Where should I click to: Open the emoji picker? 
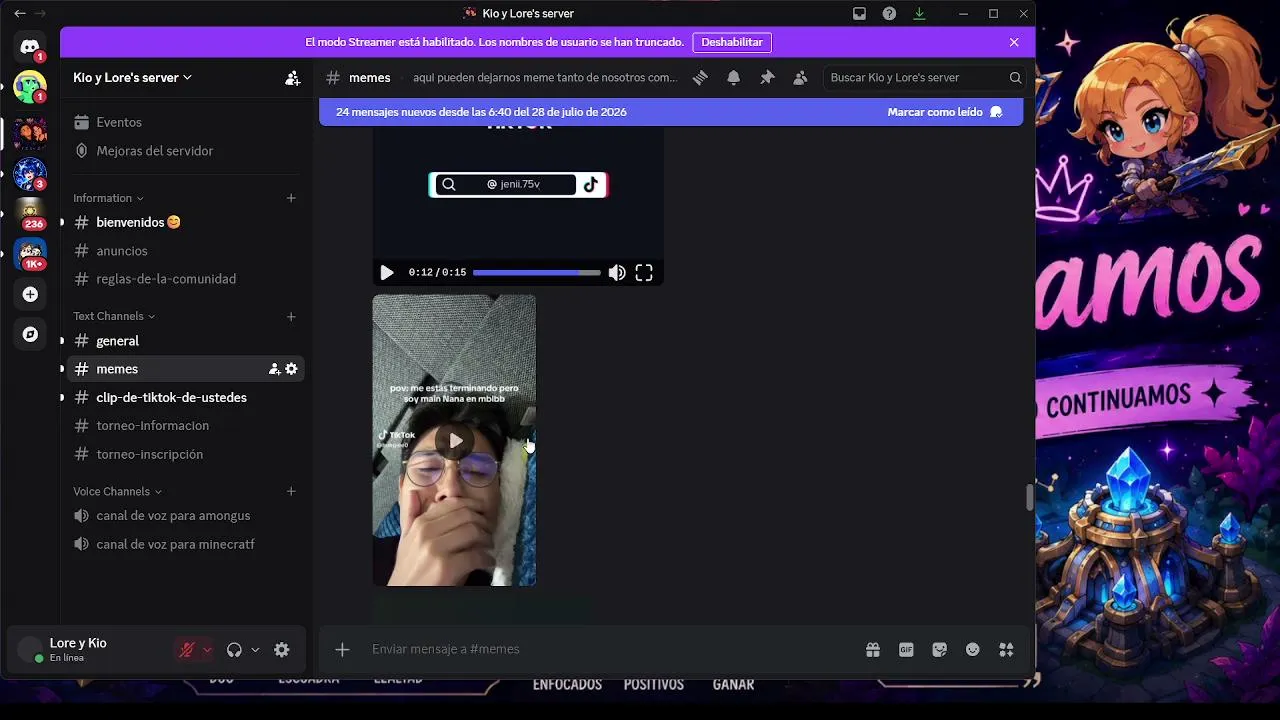tap(973, 650)
